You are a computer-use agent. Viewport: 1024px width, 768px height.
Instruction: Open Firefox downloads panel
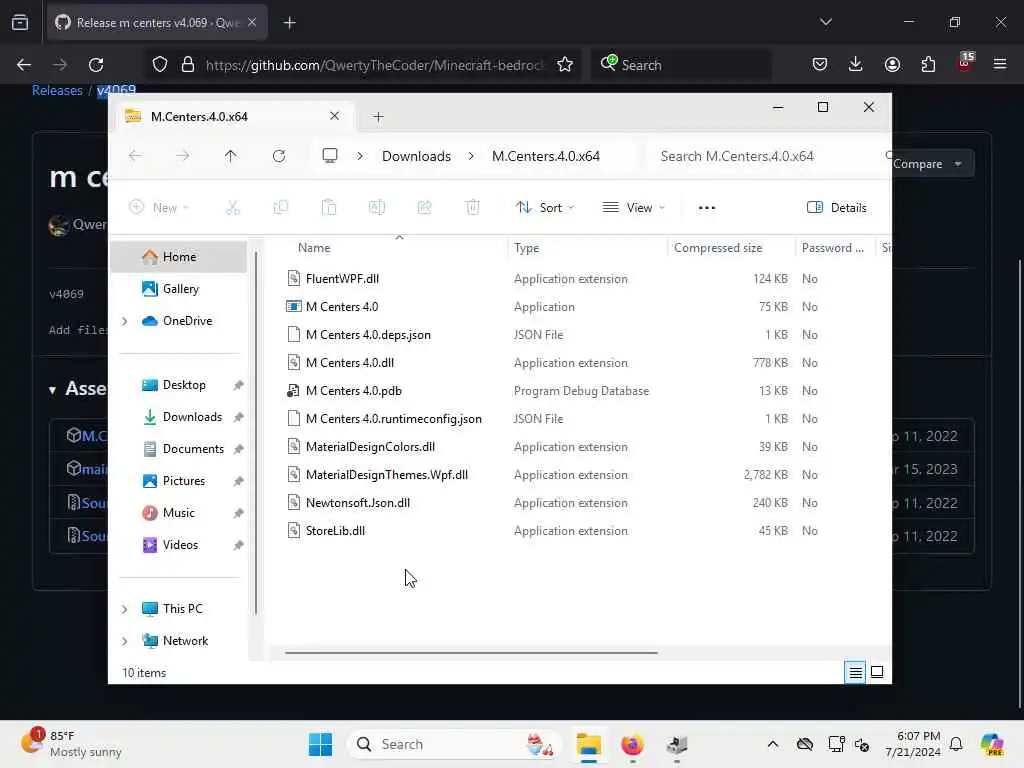(x=856, y=64)
